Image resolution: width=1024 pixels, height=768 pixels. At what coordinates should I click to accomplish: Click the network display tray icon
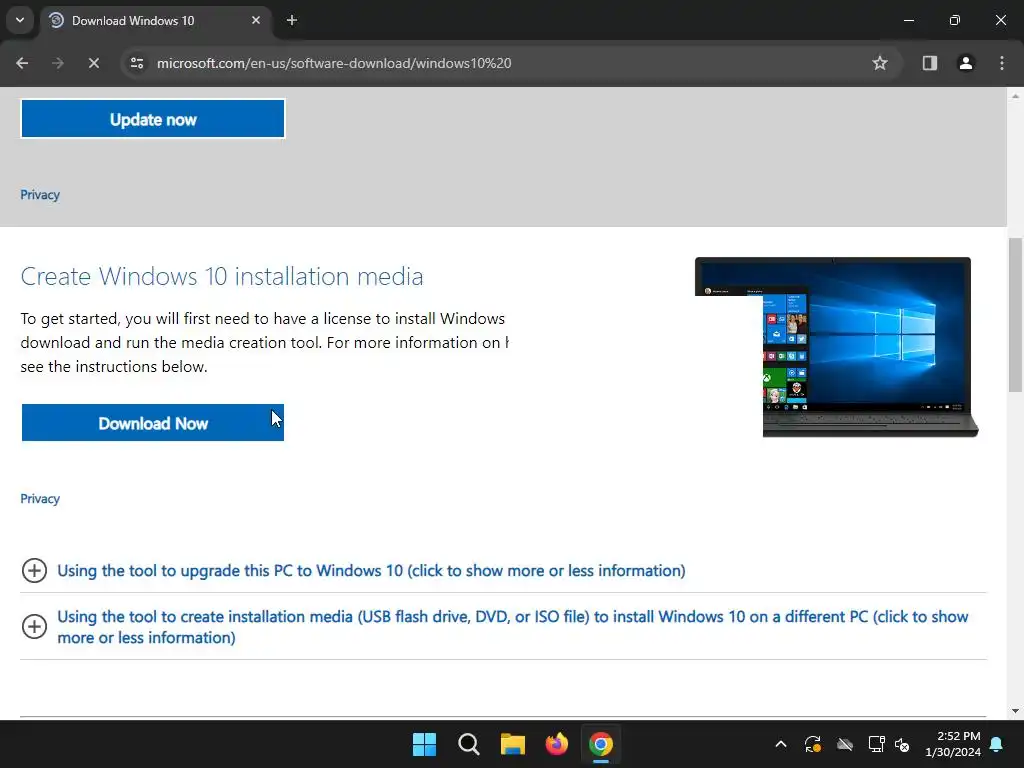876,744
